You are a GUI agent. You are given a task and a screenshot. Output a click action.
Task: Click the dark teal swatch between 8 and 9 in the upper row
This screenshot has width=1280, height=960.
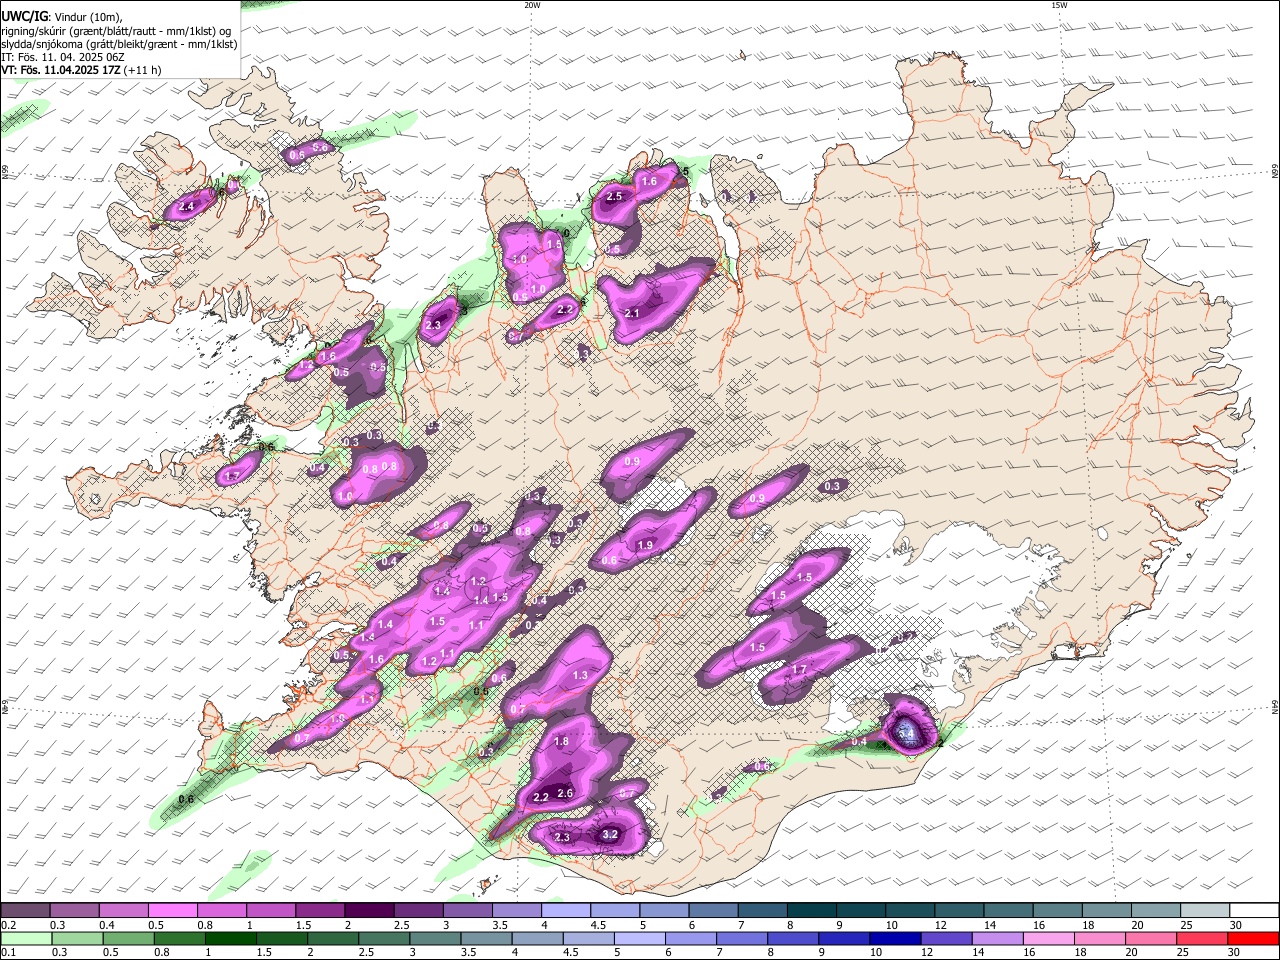(813, 911)
